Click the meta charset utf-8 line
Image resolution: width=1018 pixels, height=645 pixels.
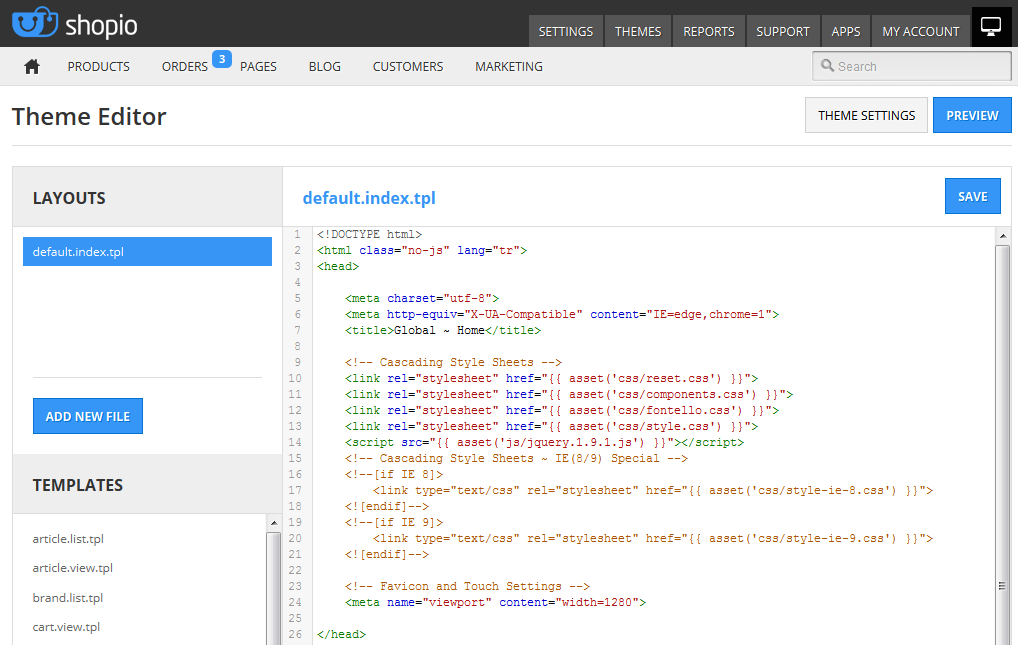[x=422, y=299]
